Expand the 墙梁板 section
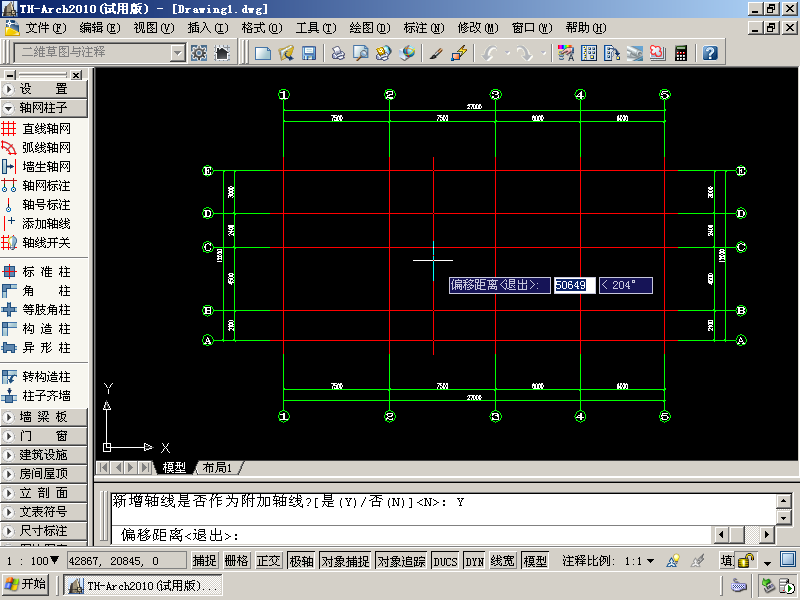Screen dimensions: 800x600 click(44, 417)
